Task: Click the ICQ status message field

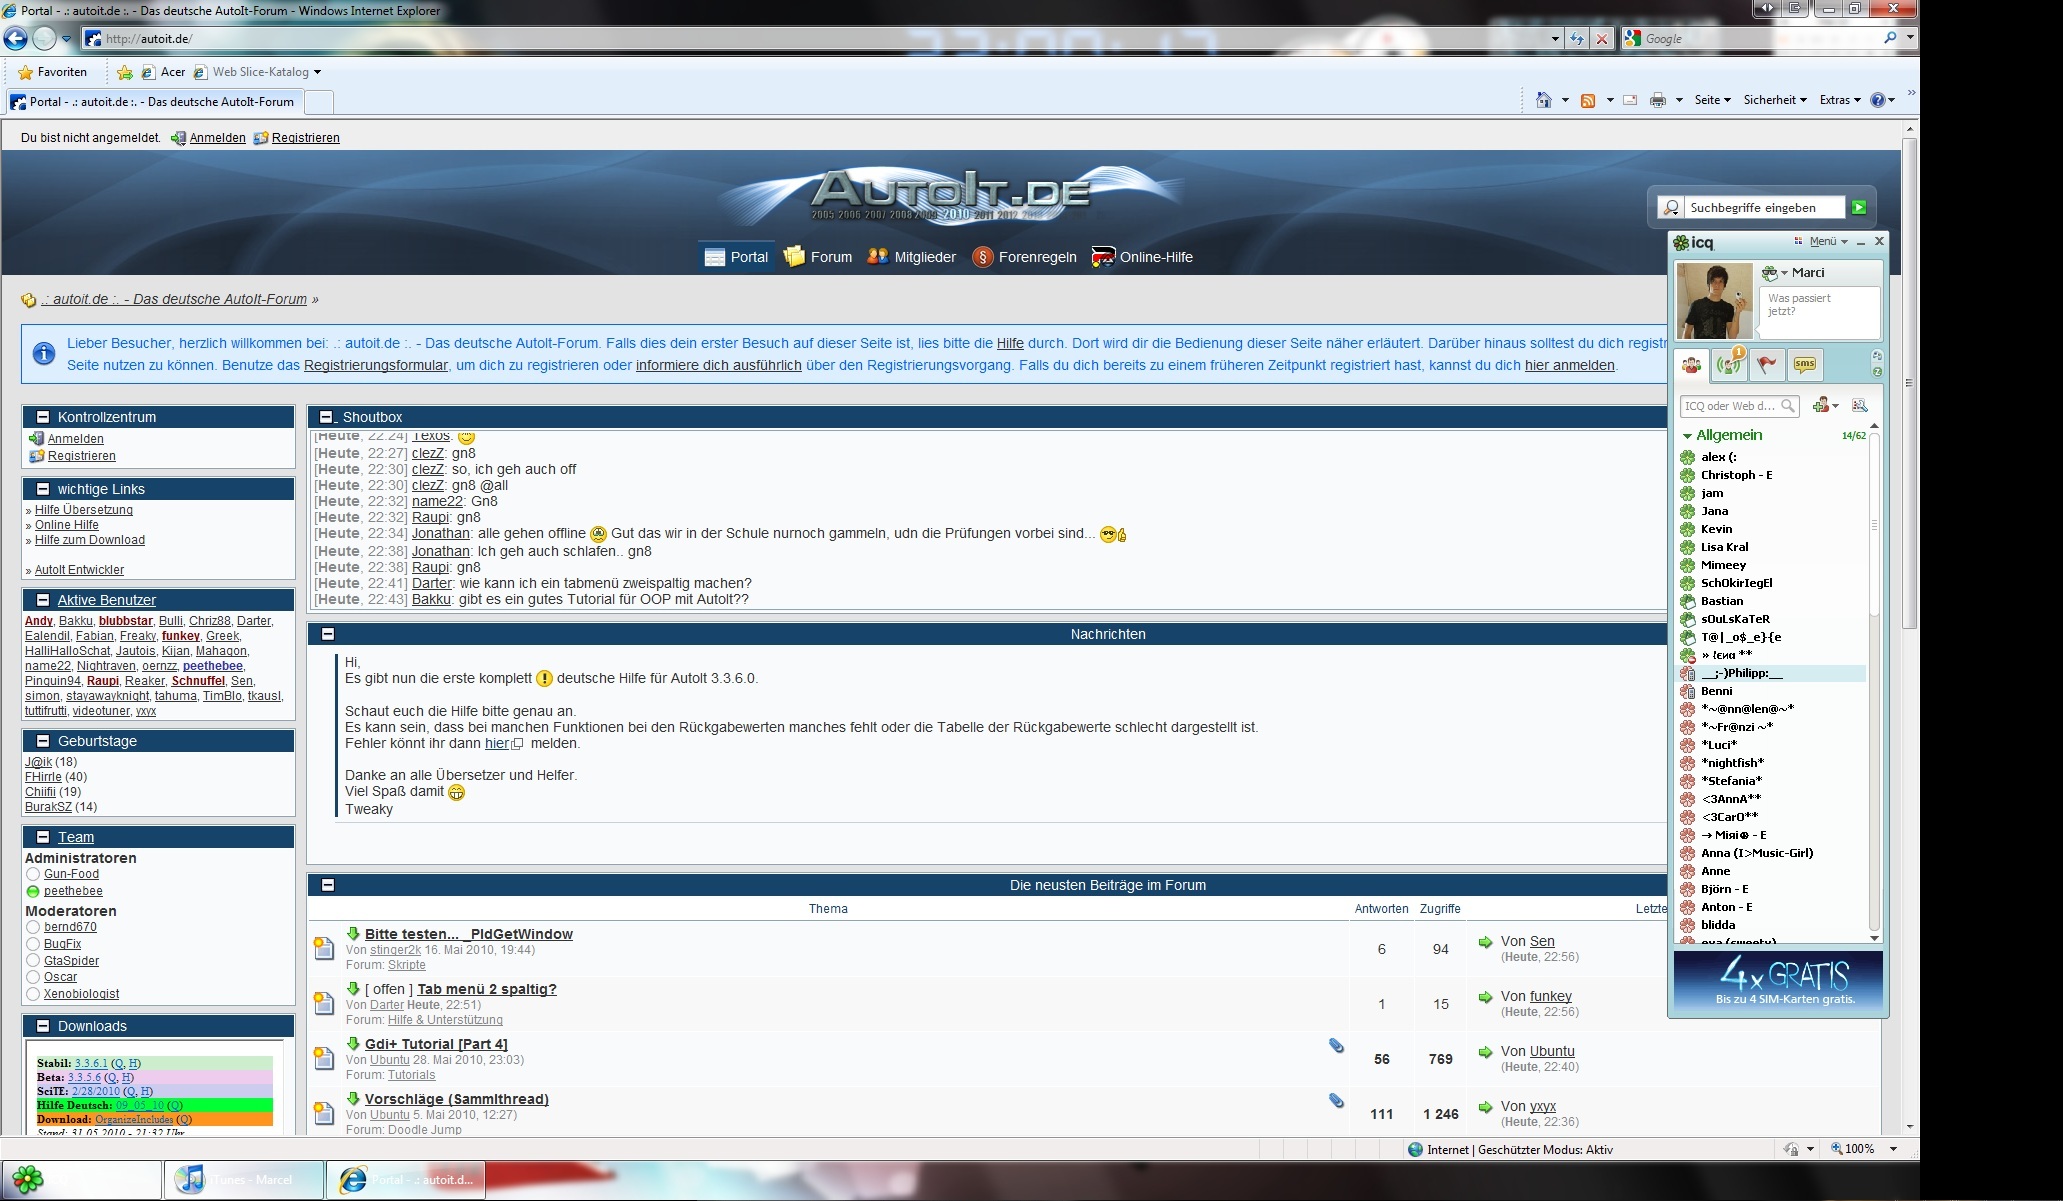Action: (1818, 311)
